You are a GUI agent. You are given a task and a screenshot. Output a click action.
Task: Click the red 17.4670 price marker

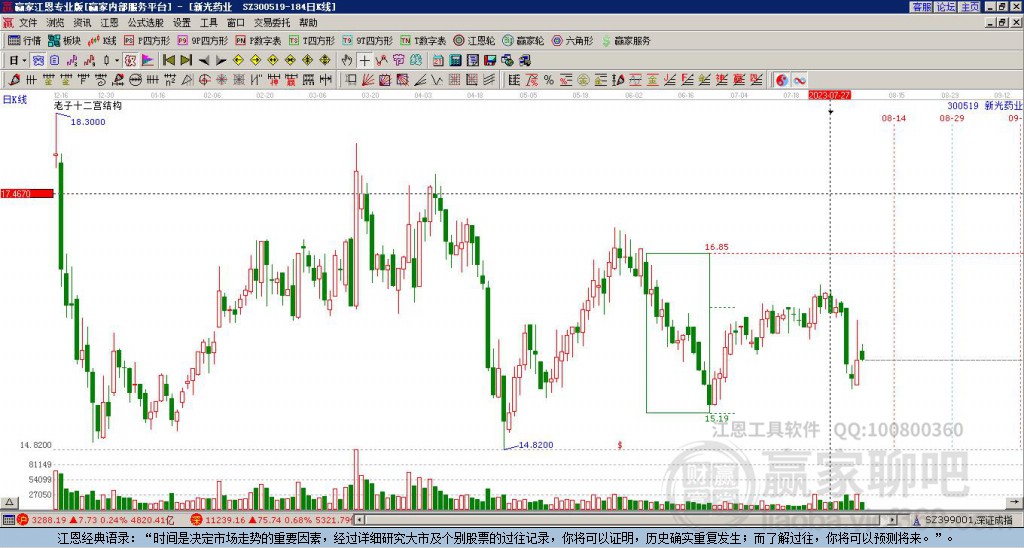click(x=27, y=194)
